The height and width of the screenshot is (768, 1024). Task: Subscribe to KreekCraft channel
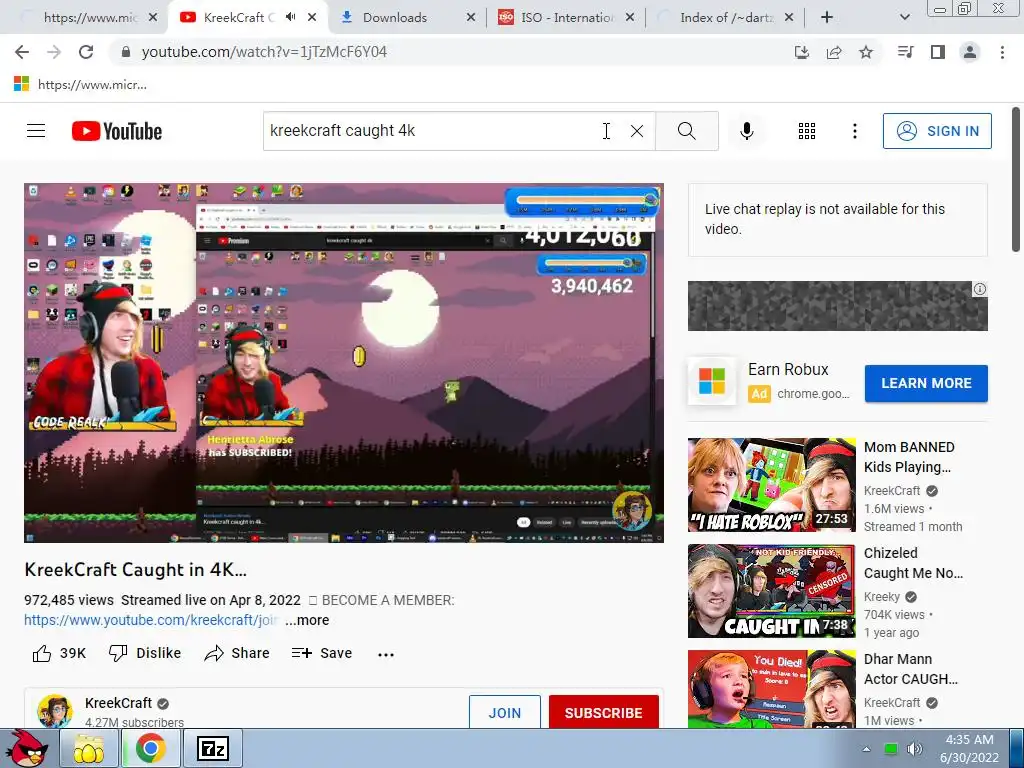pos(603,712)
